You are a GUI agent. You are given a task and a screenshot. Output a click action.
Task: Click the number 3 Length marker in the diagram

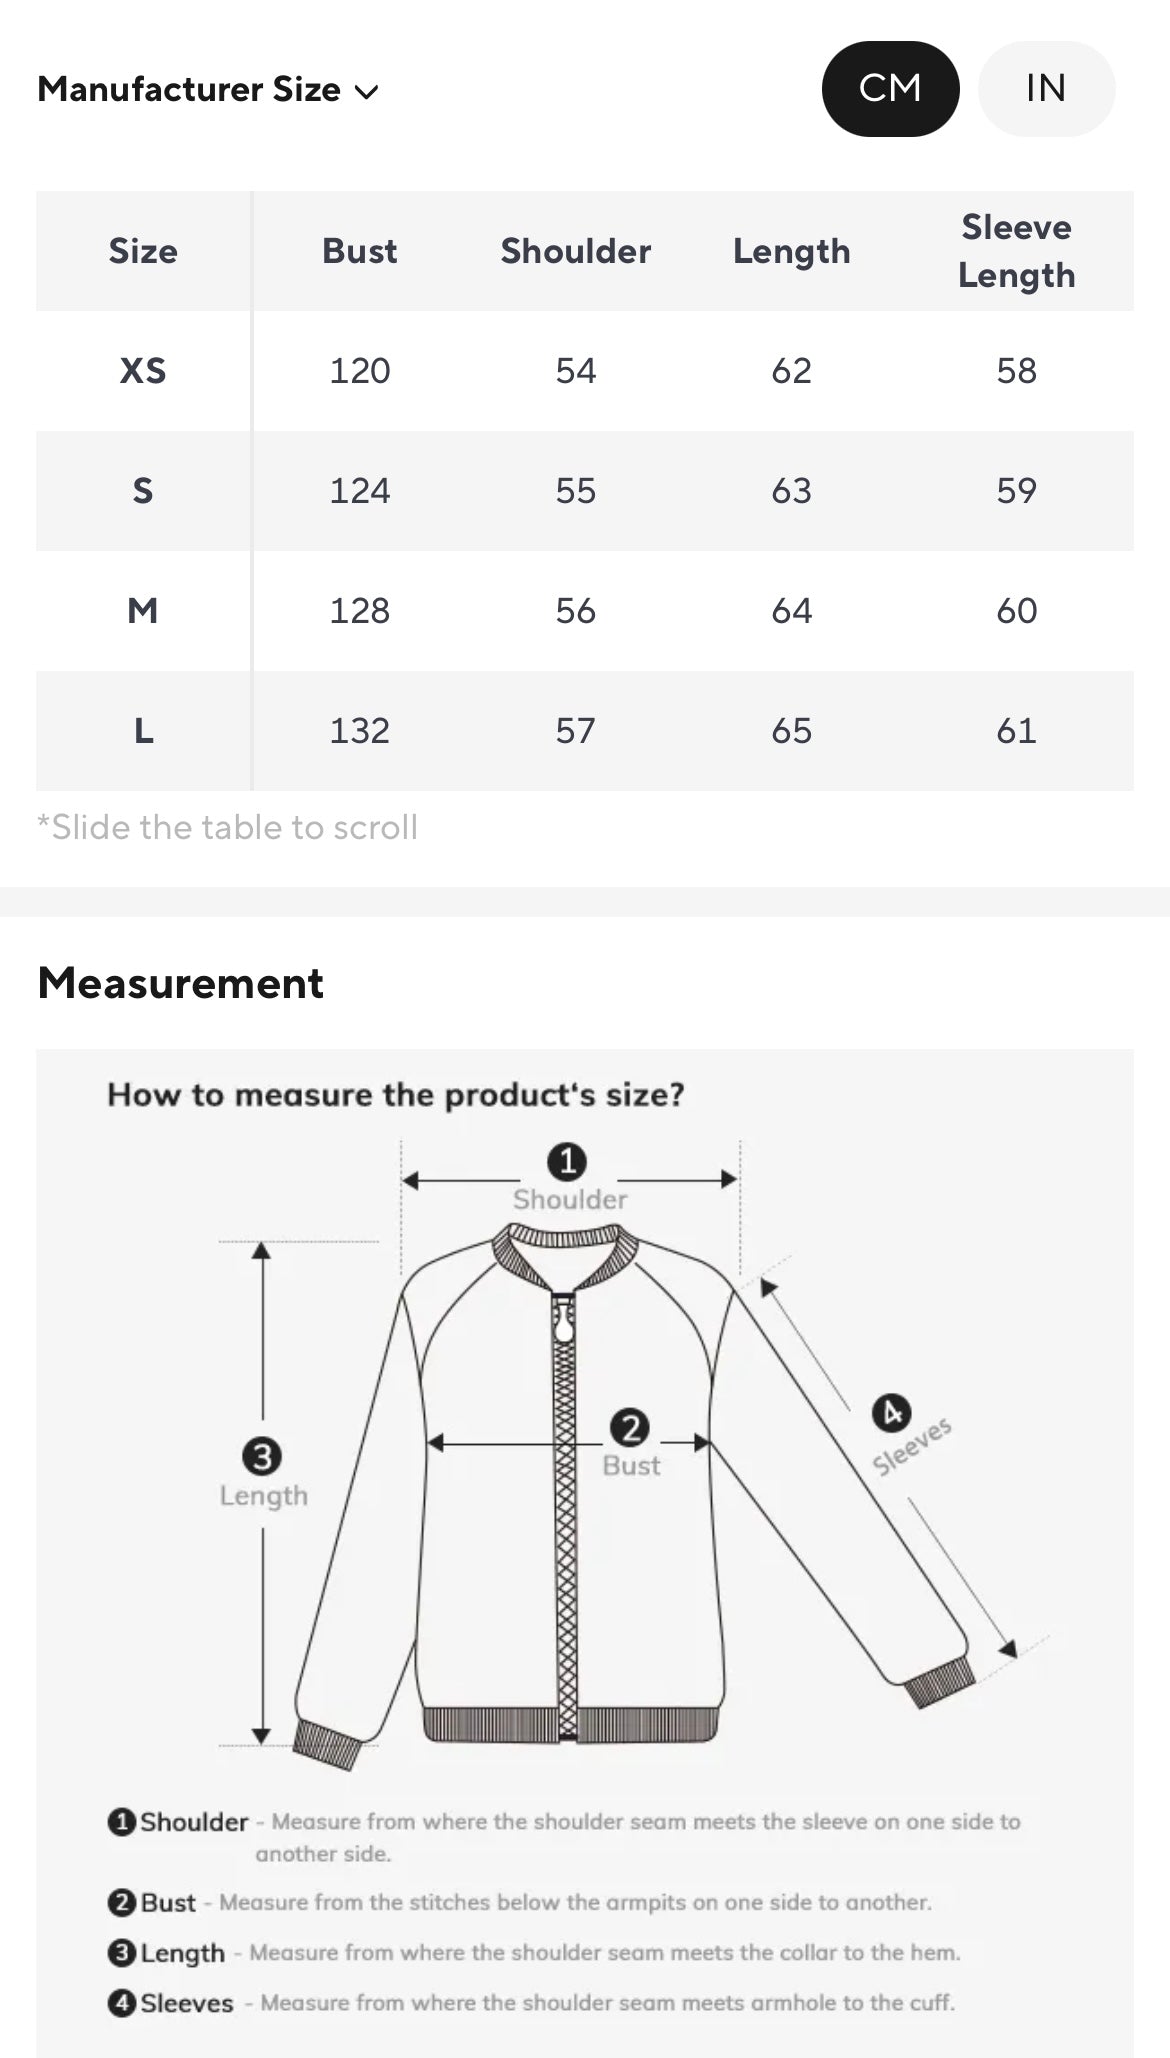click(x=263, y=1457)
